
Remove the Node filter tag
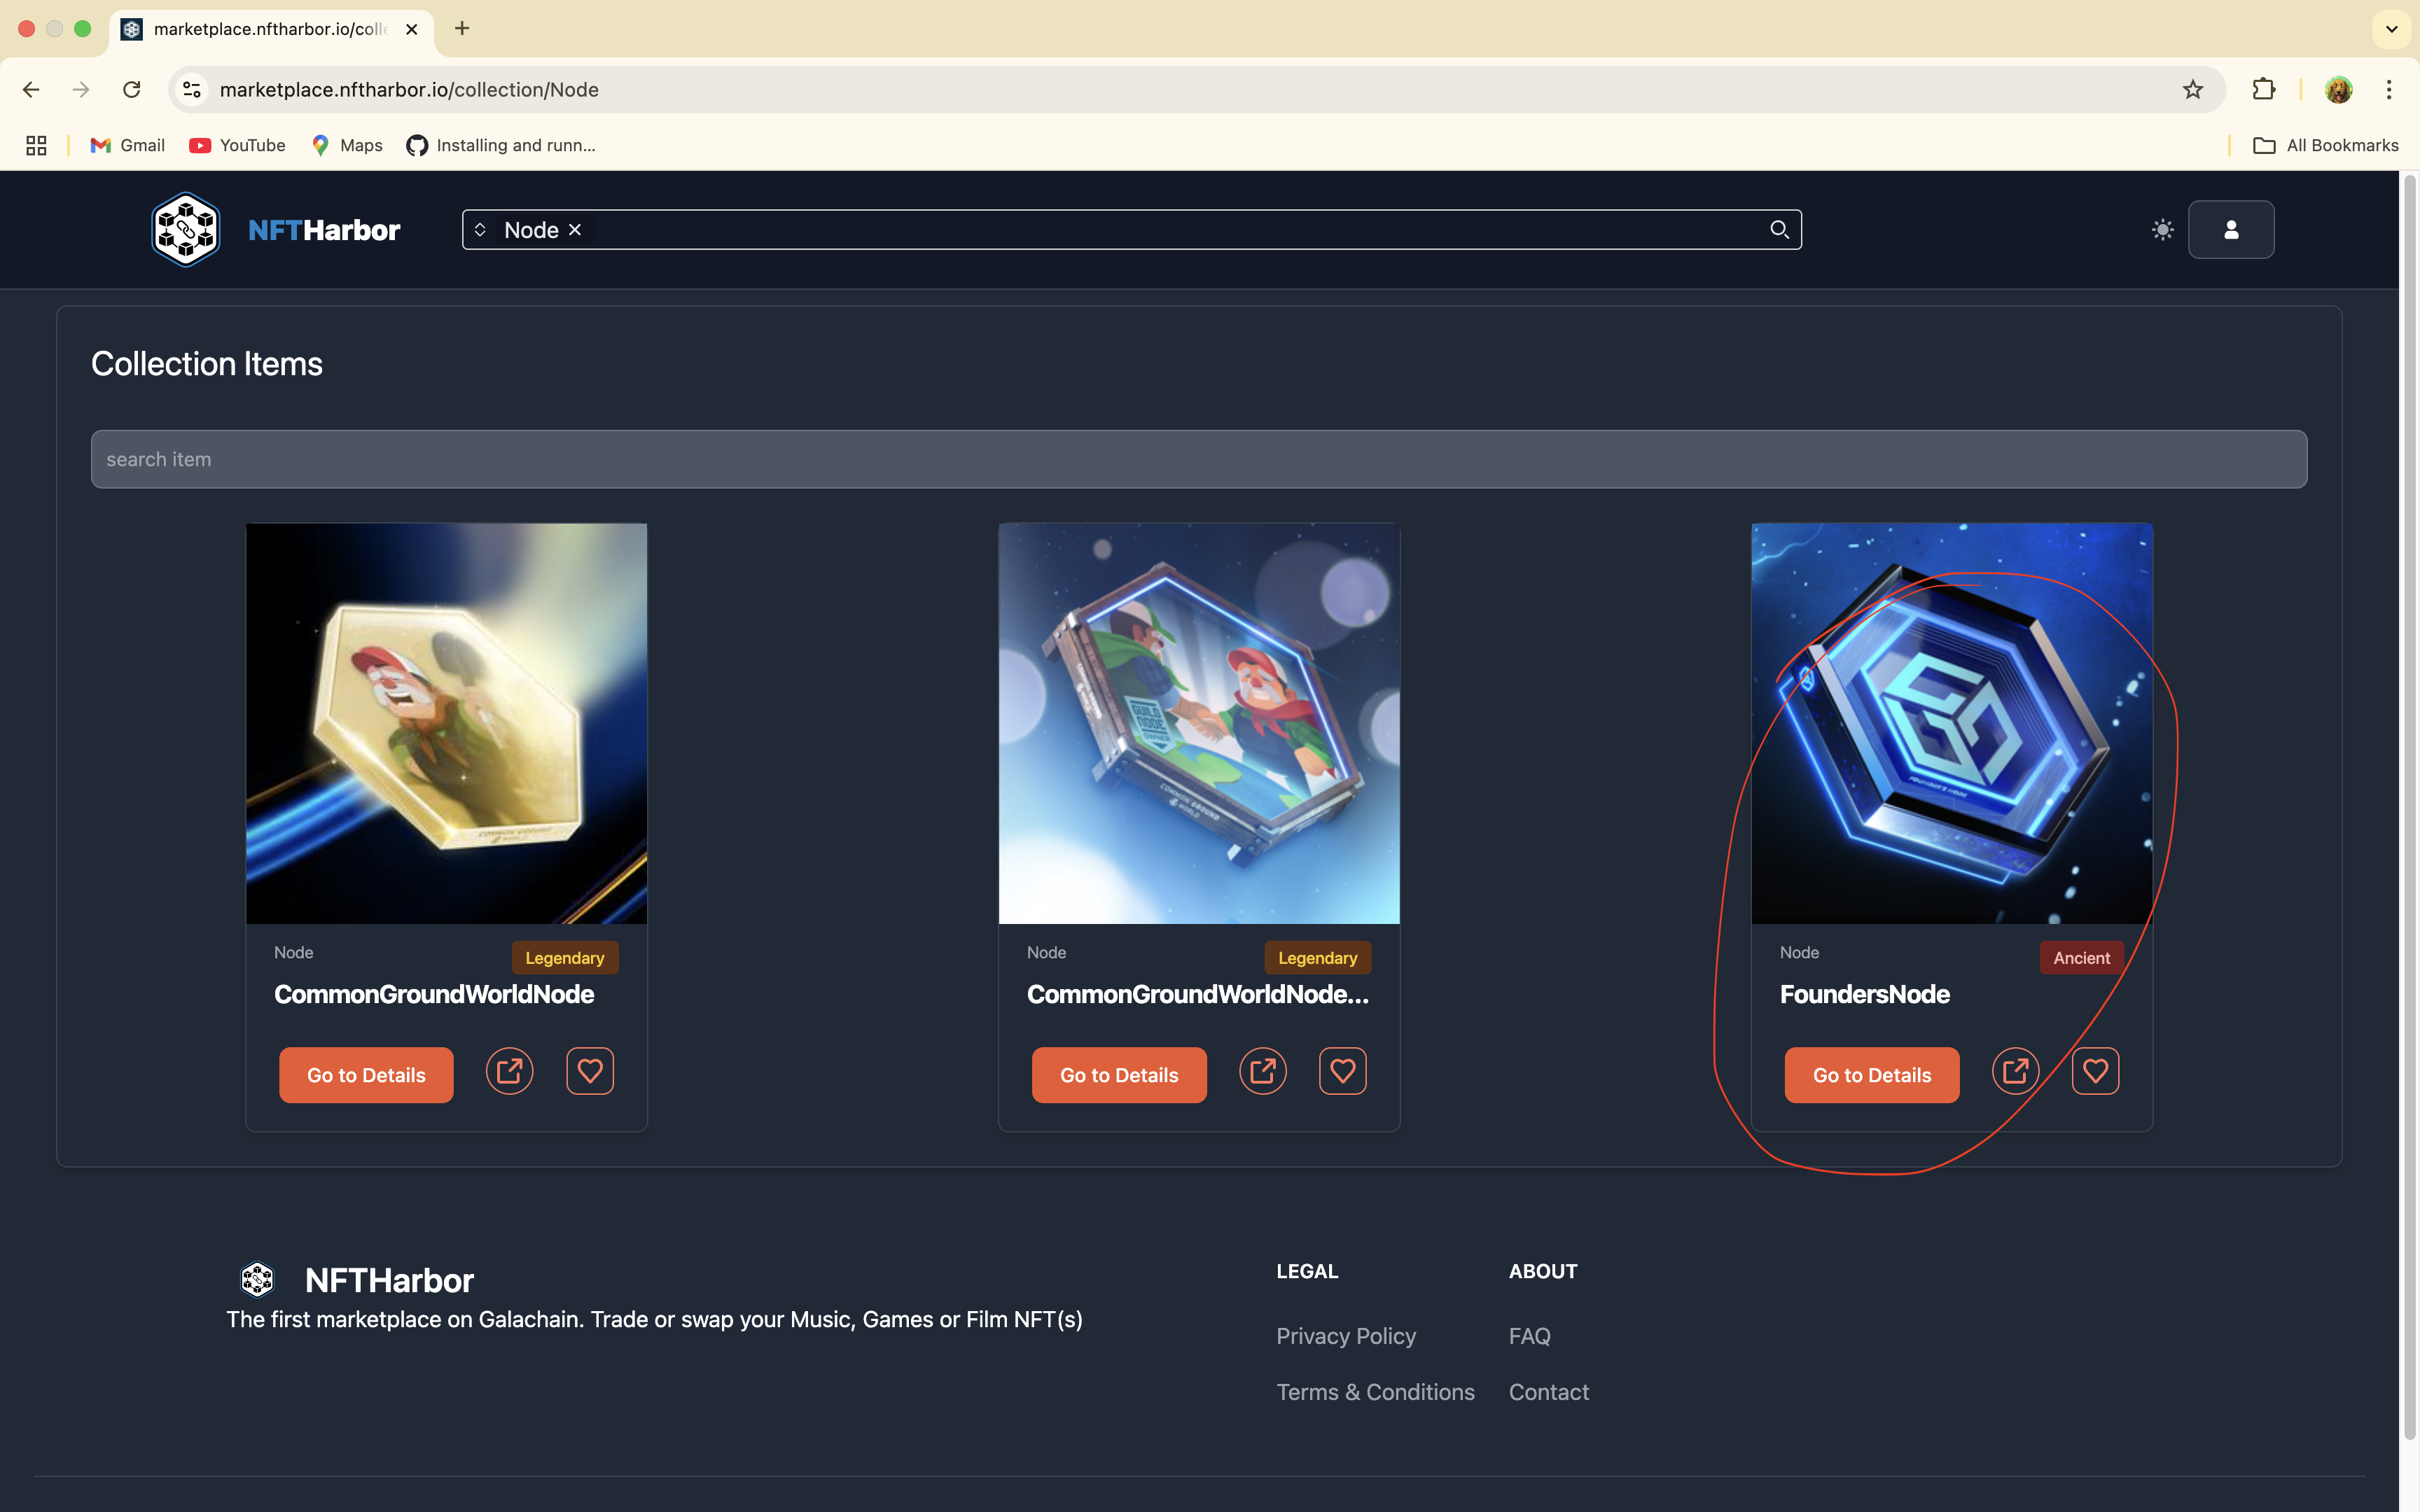575,230
